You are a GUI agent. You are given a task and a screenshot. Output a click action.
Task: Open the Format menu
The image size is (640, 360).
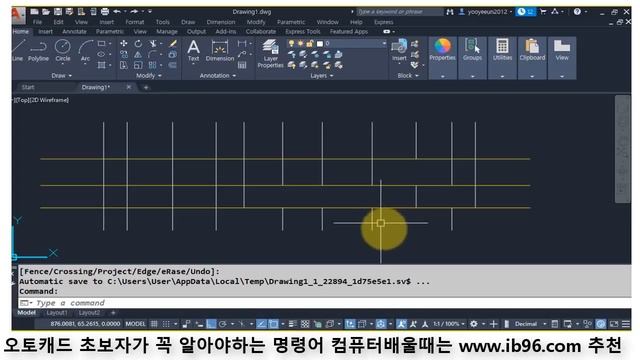(x=135, y=22)
